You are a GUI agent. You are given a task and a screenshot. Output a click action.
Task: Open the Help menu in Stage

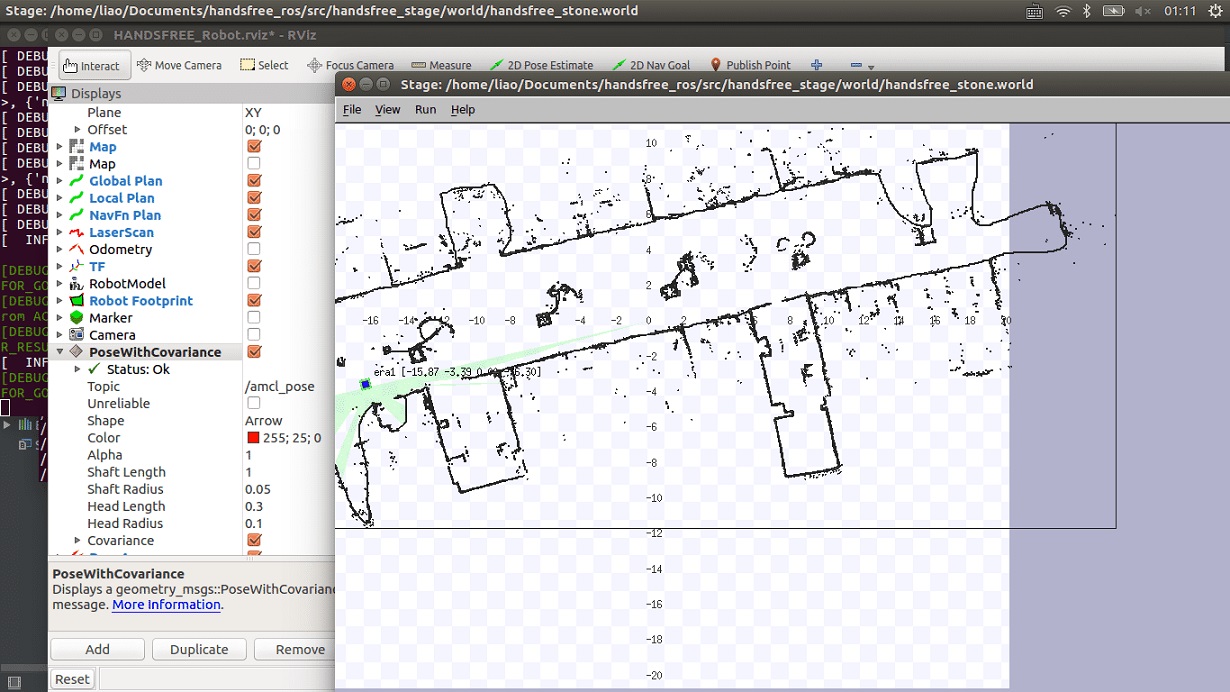[x=462, y=110]
